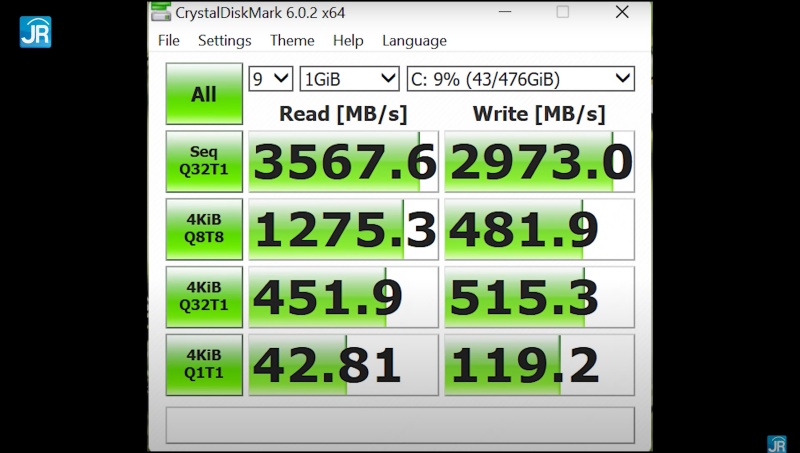Image resolution: width=800 pixels, height=453 pixels.
Task: Start the 4KiB Q1T1 test
Action: pos(204,365)
